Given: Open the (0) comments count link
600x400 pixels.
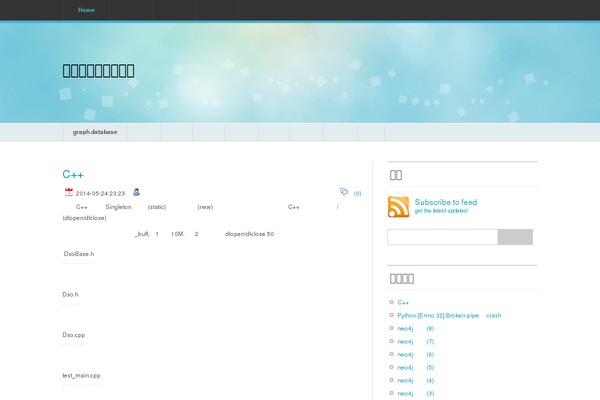Looking at the screenshot, I should (x=357, y=194).
